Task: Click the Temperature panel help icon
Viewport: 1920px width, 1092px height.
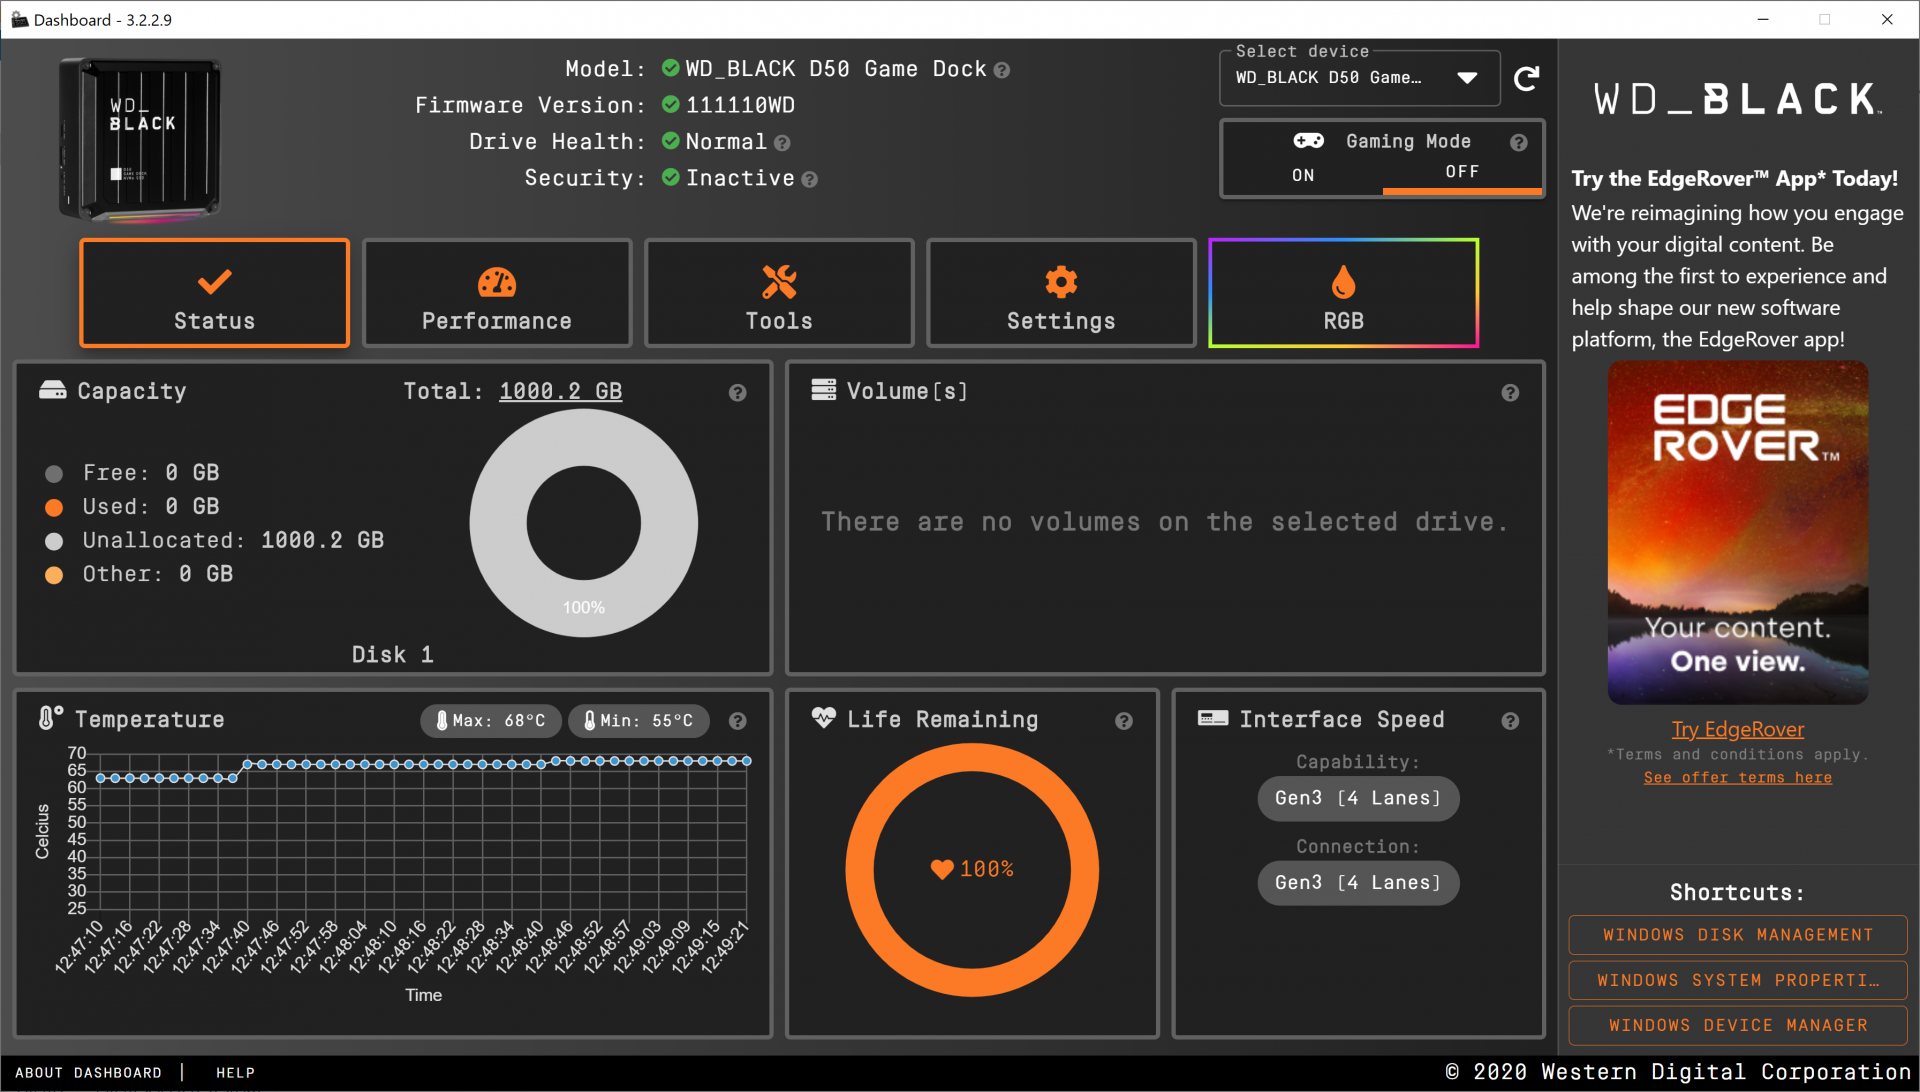Action: (x=738, y=721)
